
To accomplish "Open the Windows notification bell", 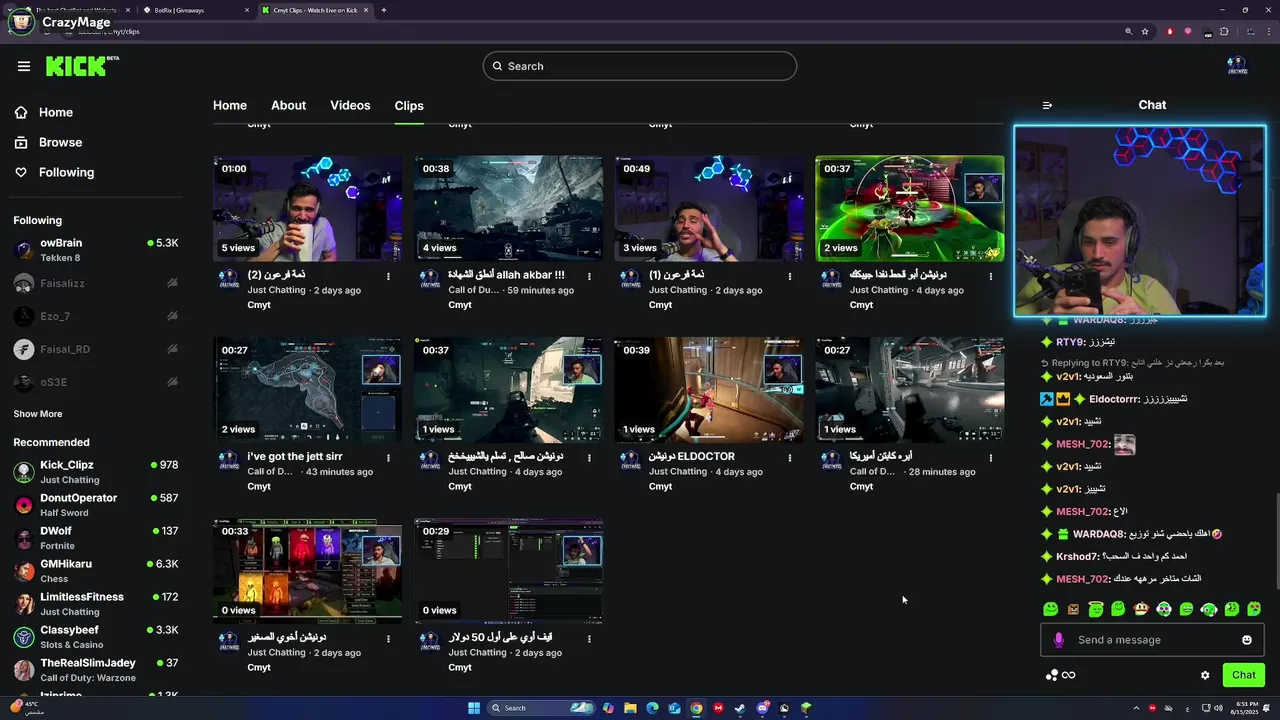I will [x=1268, y=708].
